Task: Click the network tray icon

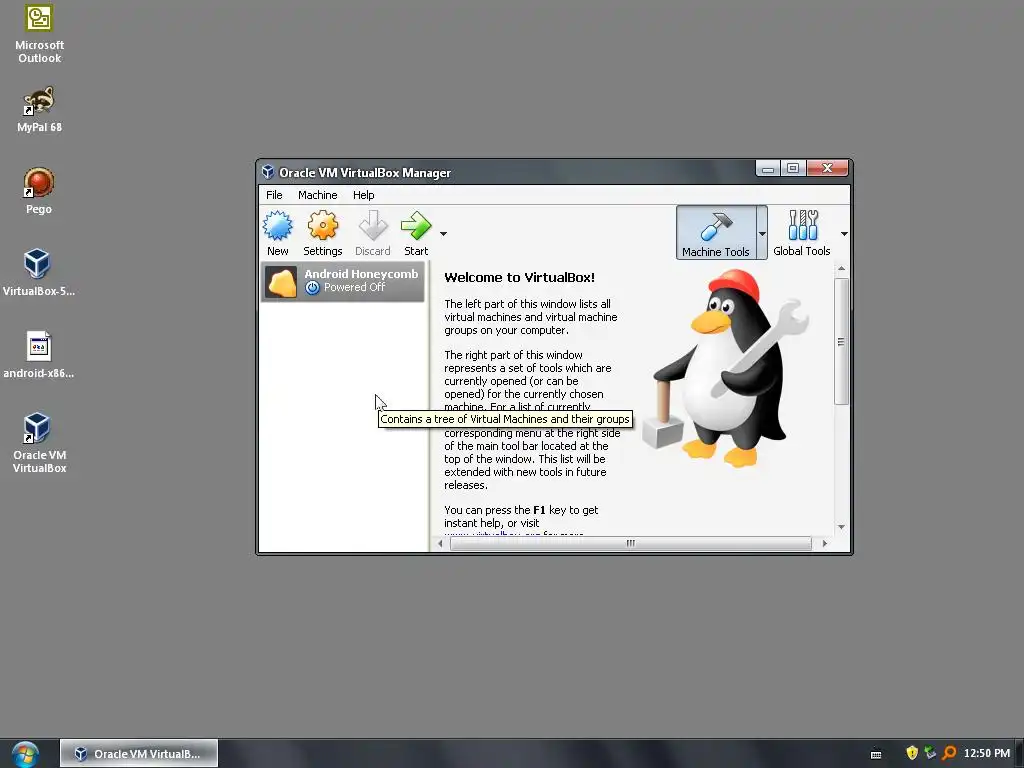Action: pos(930,753)
